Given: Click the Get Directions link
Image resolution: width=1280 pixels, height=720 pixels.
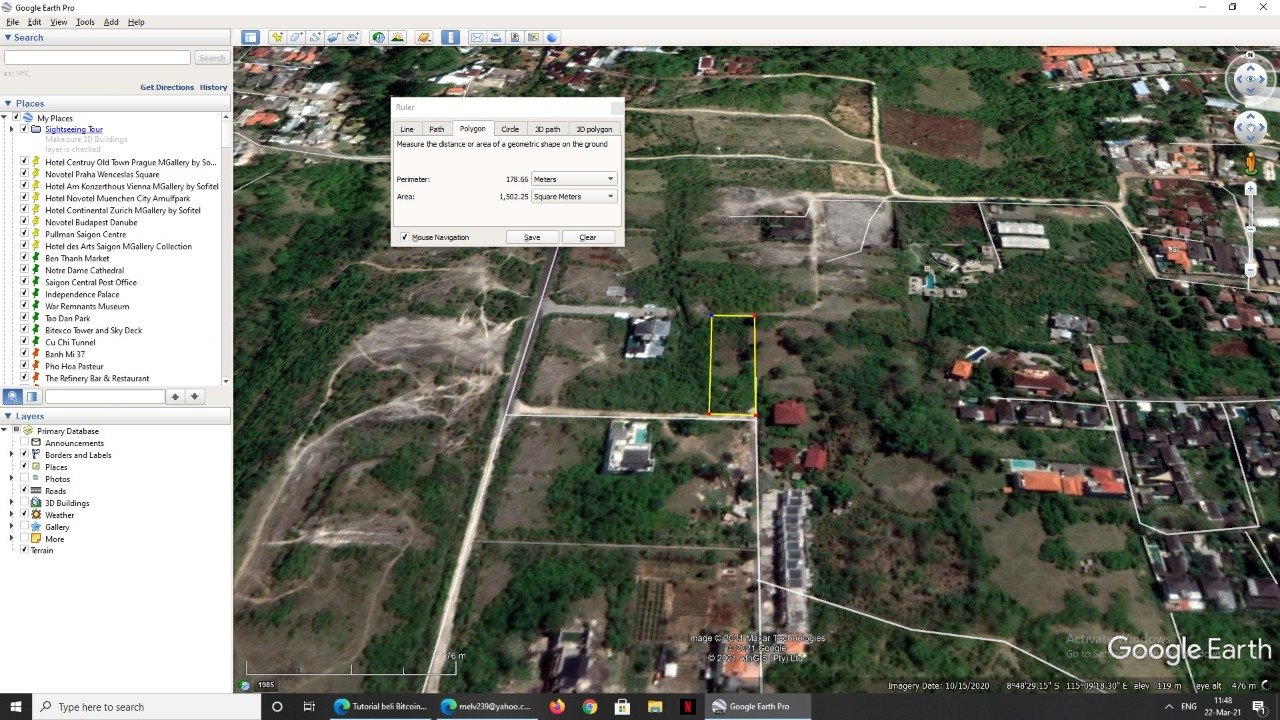Looking at the screenshot, I should 167,87.
